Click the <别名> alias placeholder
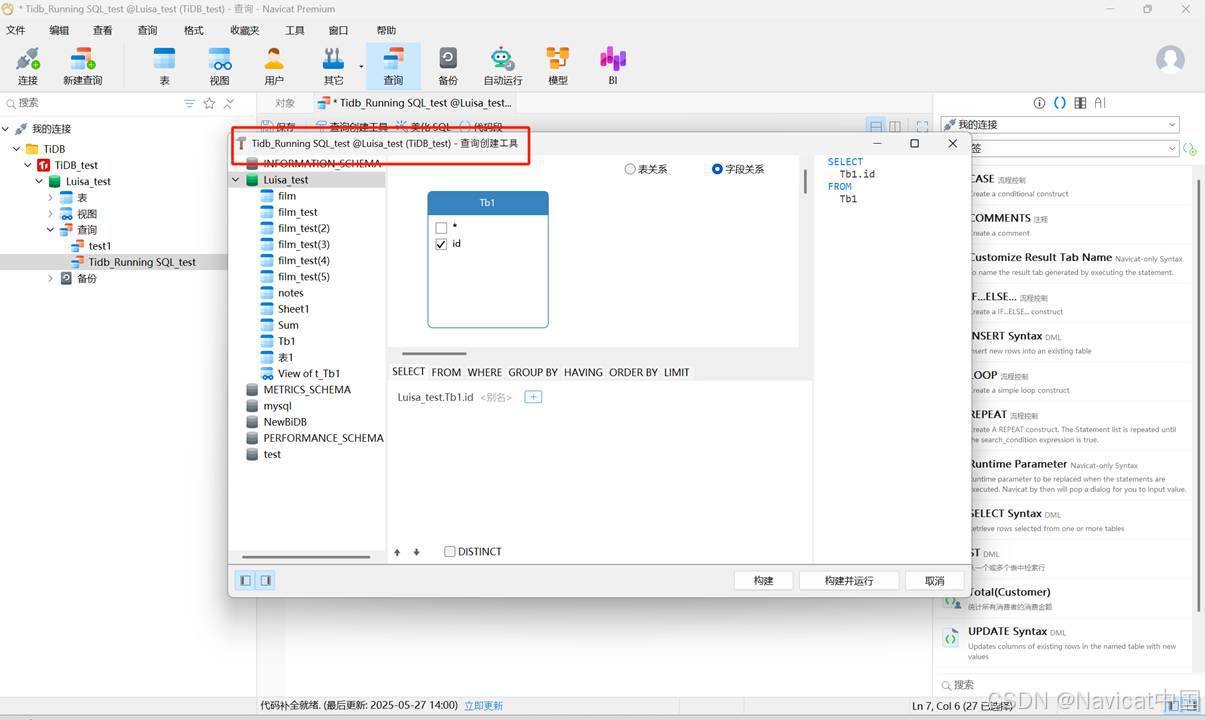 click(x=496, y=397)
